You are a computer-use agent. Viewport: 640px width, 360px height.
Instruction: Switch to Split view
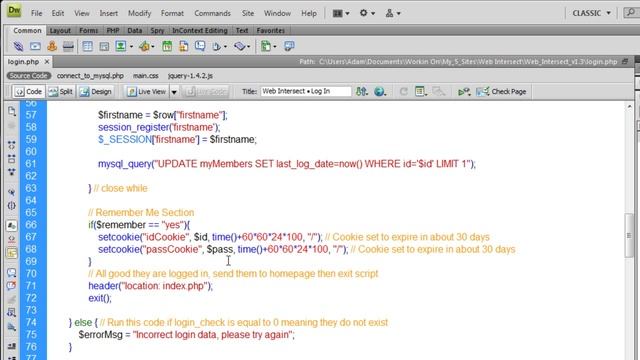[60, 91]
